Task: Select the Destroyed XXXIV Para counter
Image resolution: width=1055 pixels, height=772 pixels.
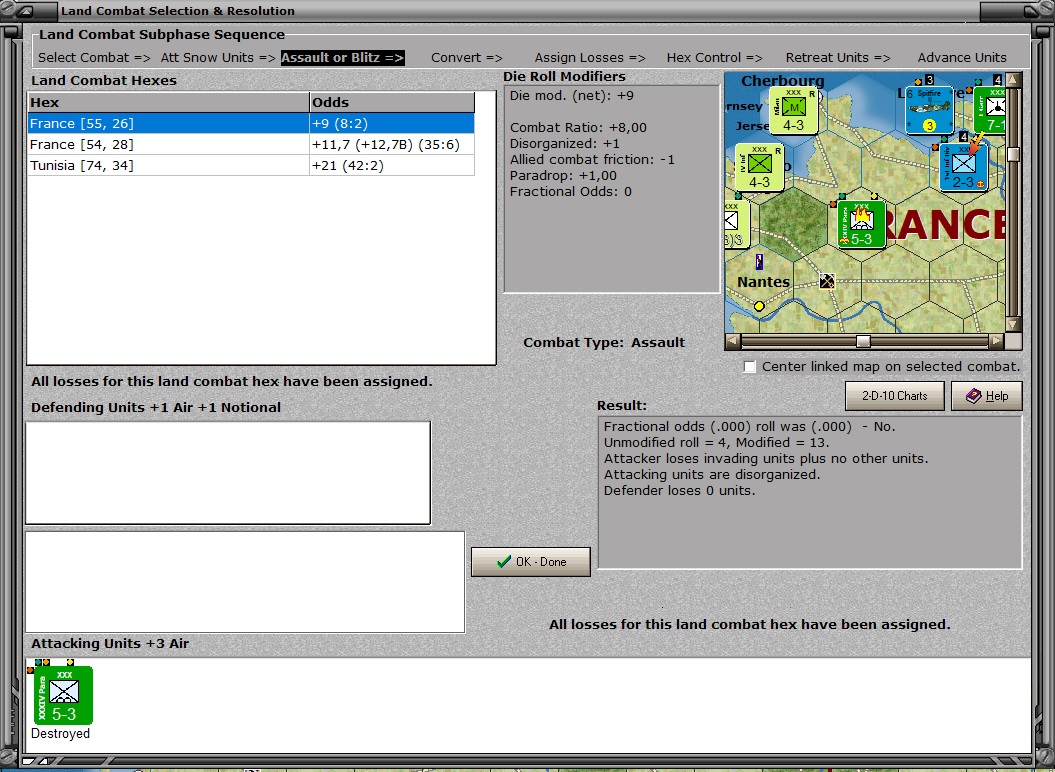Action: [63, 695]
